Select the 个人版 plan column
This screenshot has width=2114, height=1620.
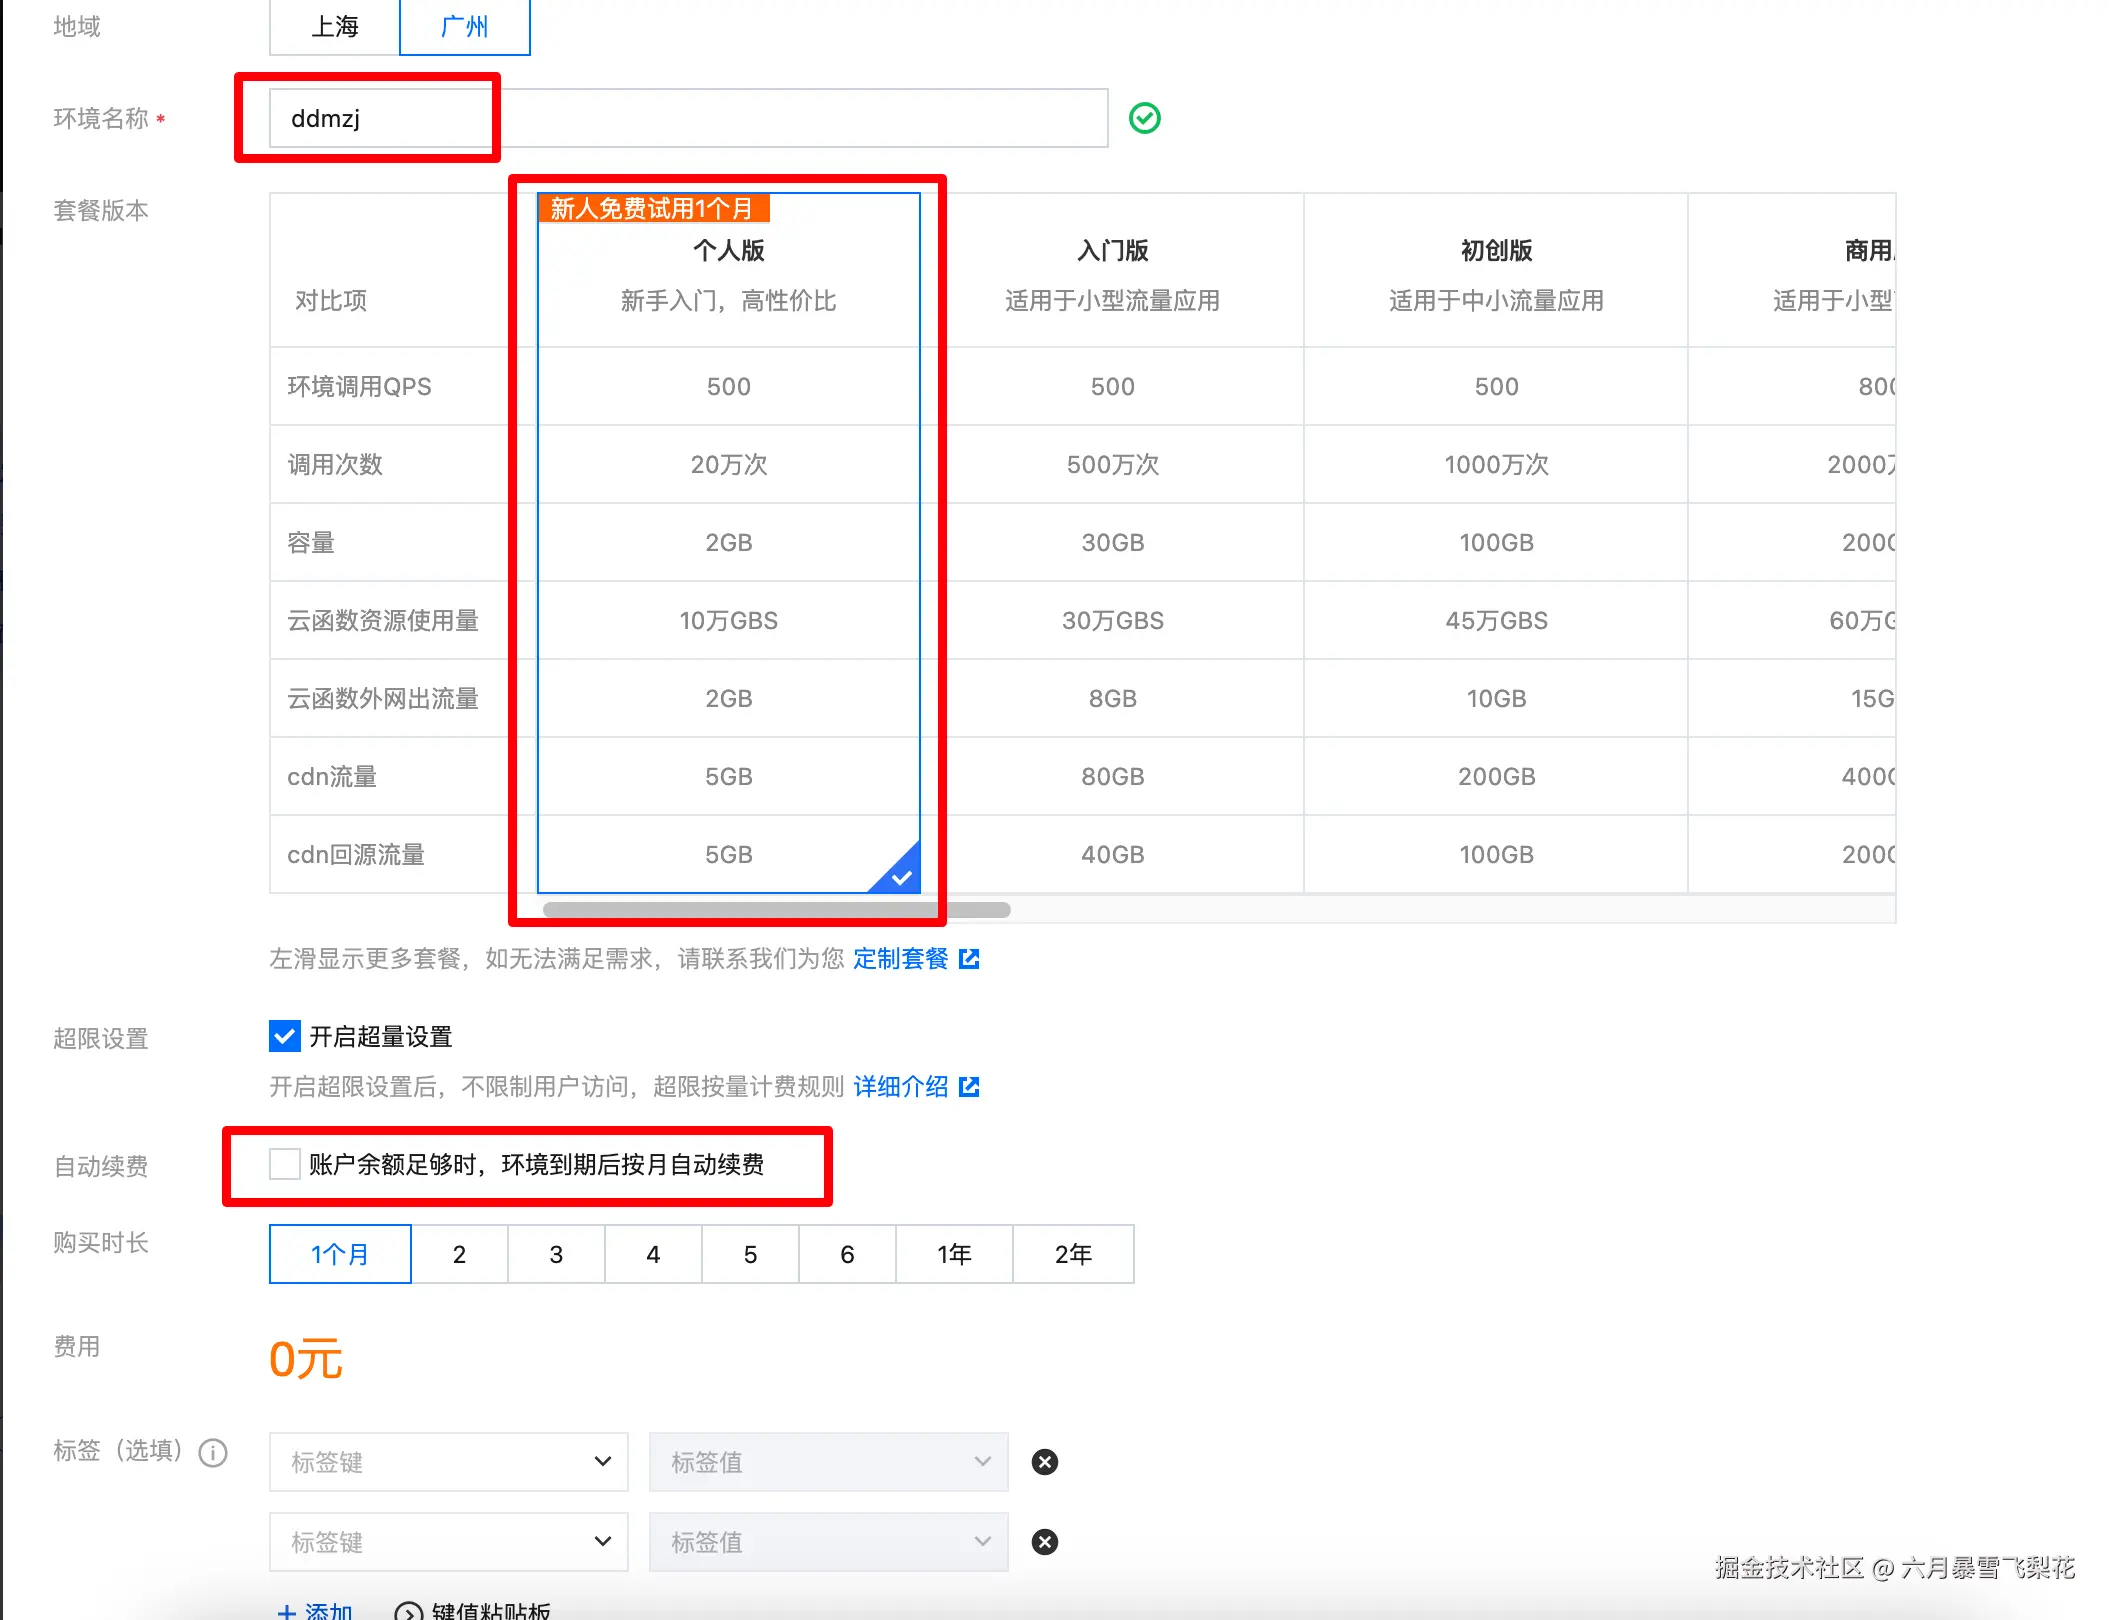coord(728,250)
